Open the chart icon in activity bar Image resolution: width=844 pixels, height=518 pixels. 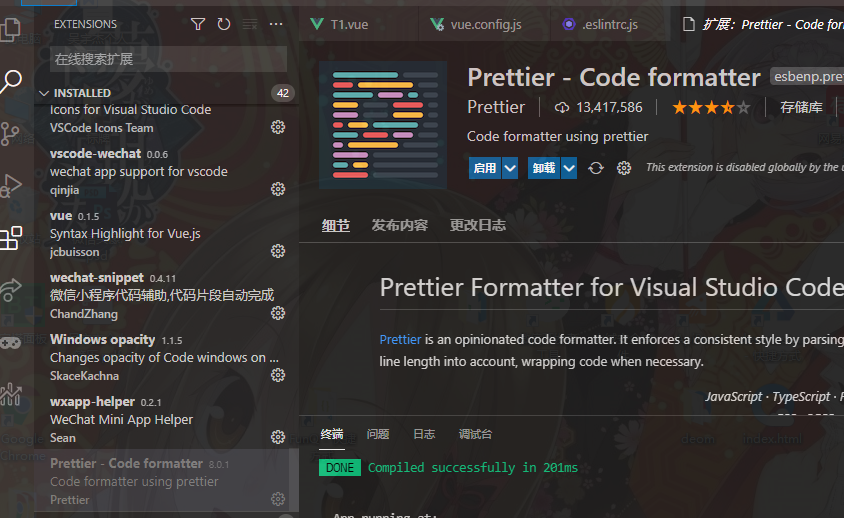(10, 394)
